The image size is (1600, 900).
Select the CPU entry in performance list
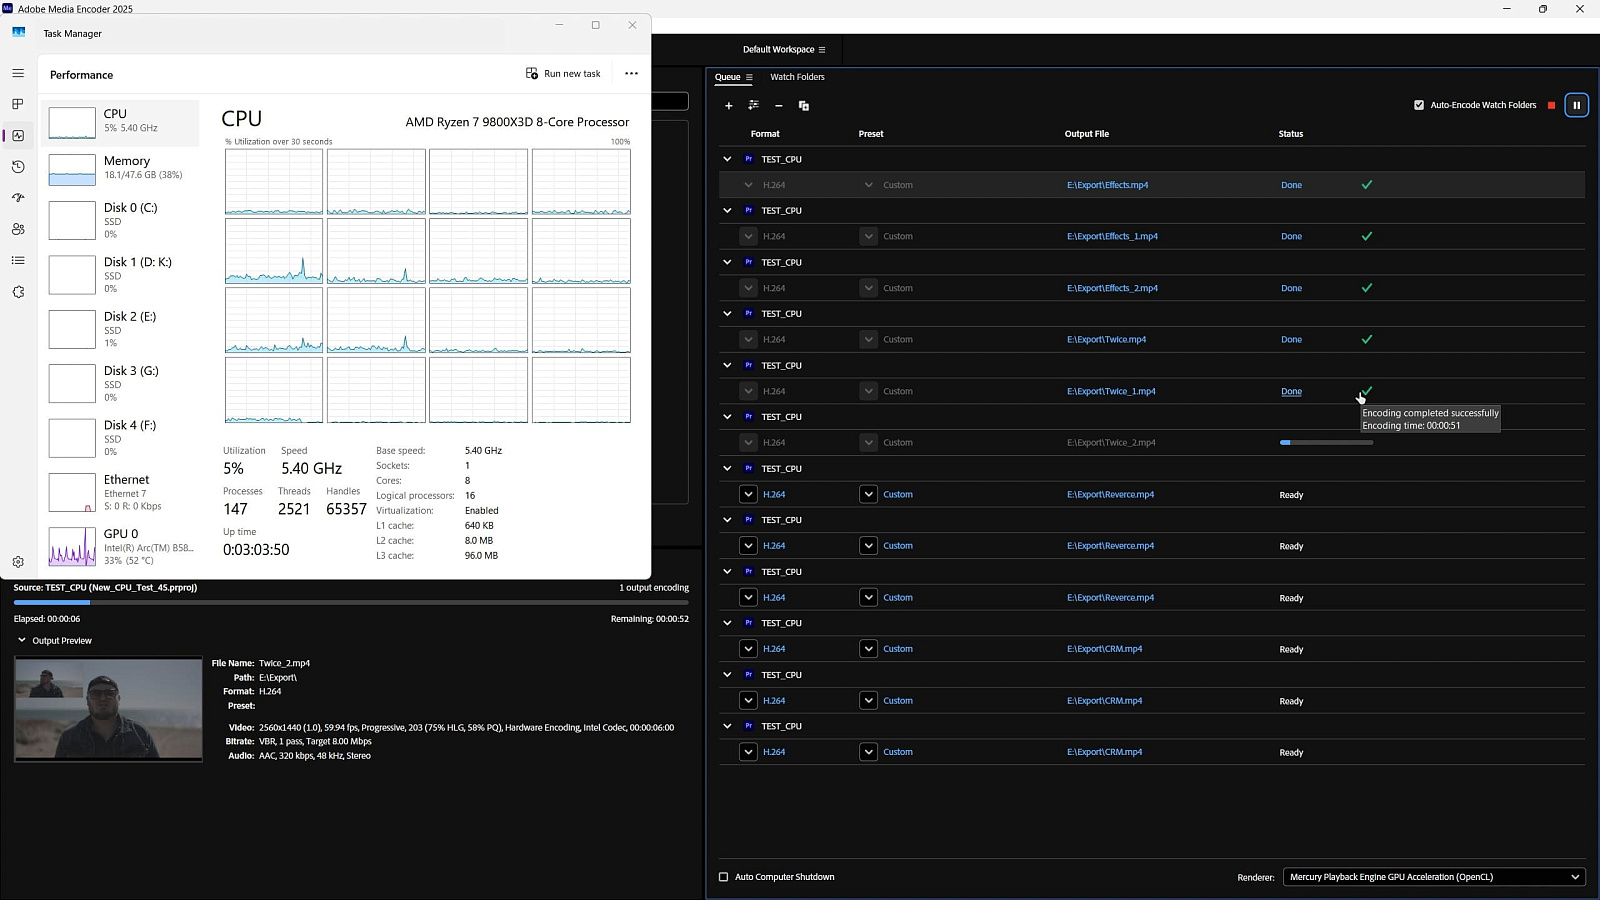(x=120, y=122)
